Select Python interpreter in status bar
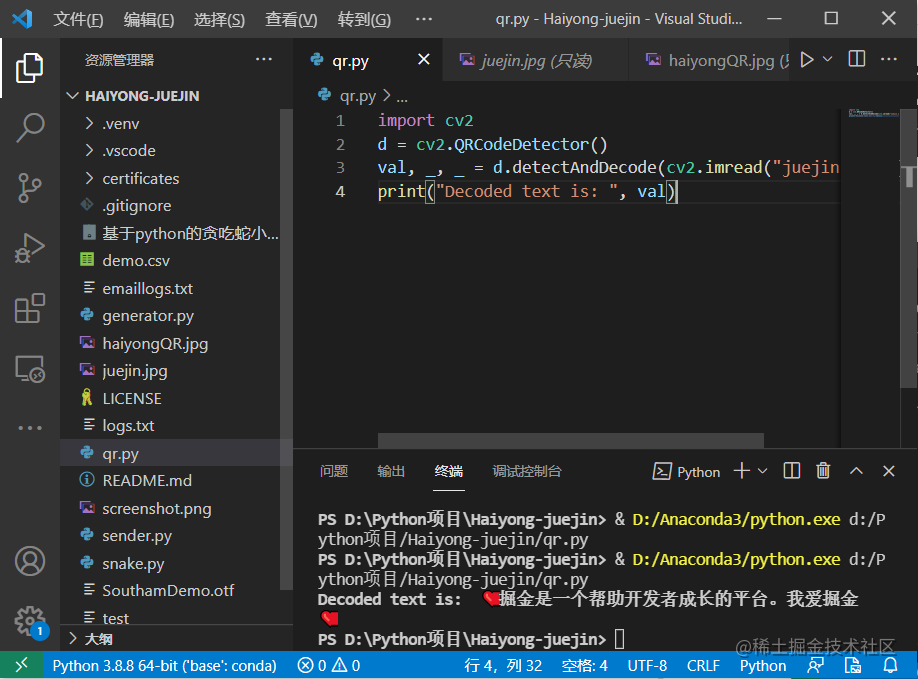The height and width of the screenshot is (679, 918). (165, 666)
